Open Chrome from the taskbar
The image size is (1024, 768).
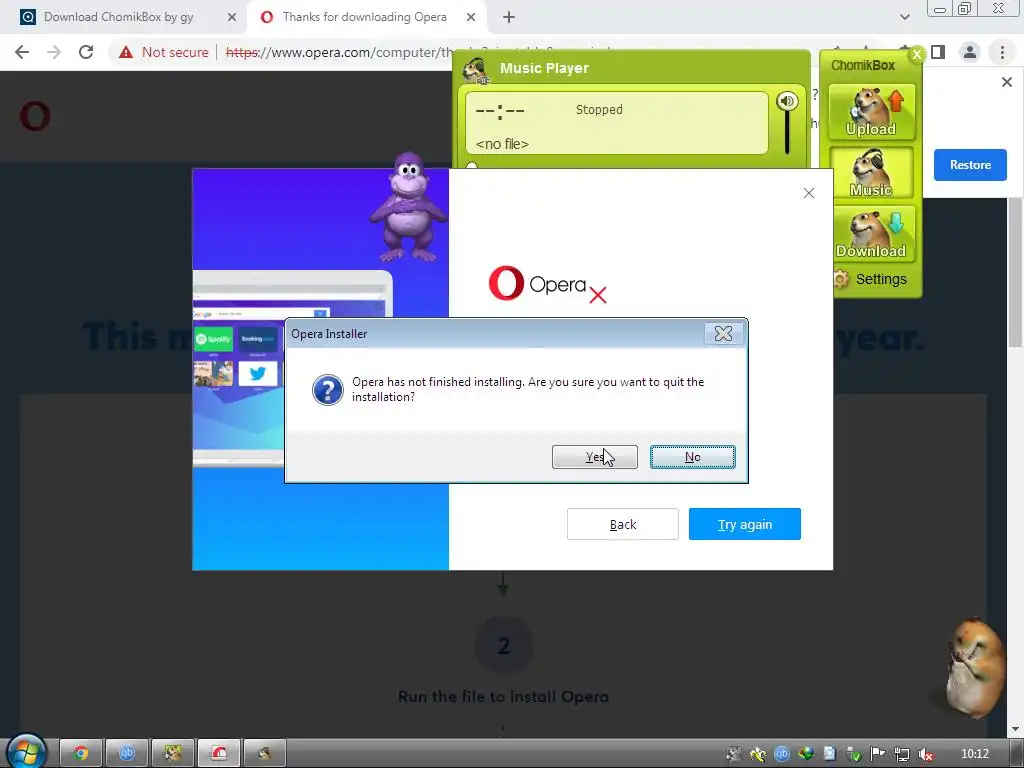tap(81, 753)
